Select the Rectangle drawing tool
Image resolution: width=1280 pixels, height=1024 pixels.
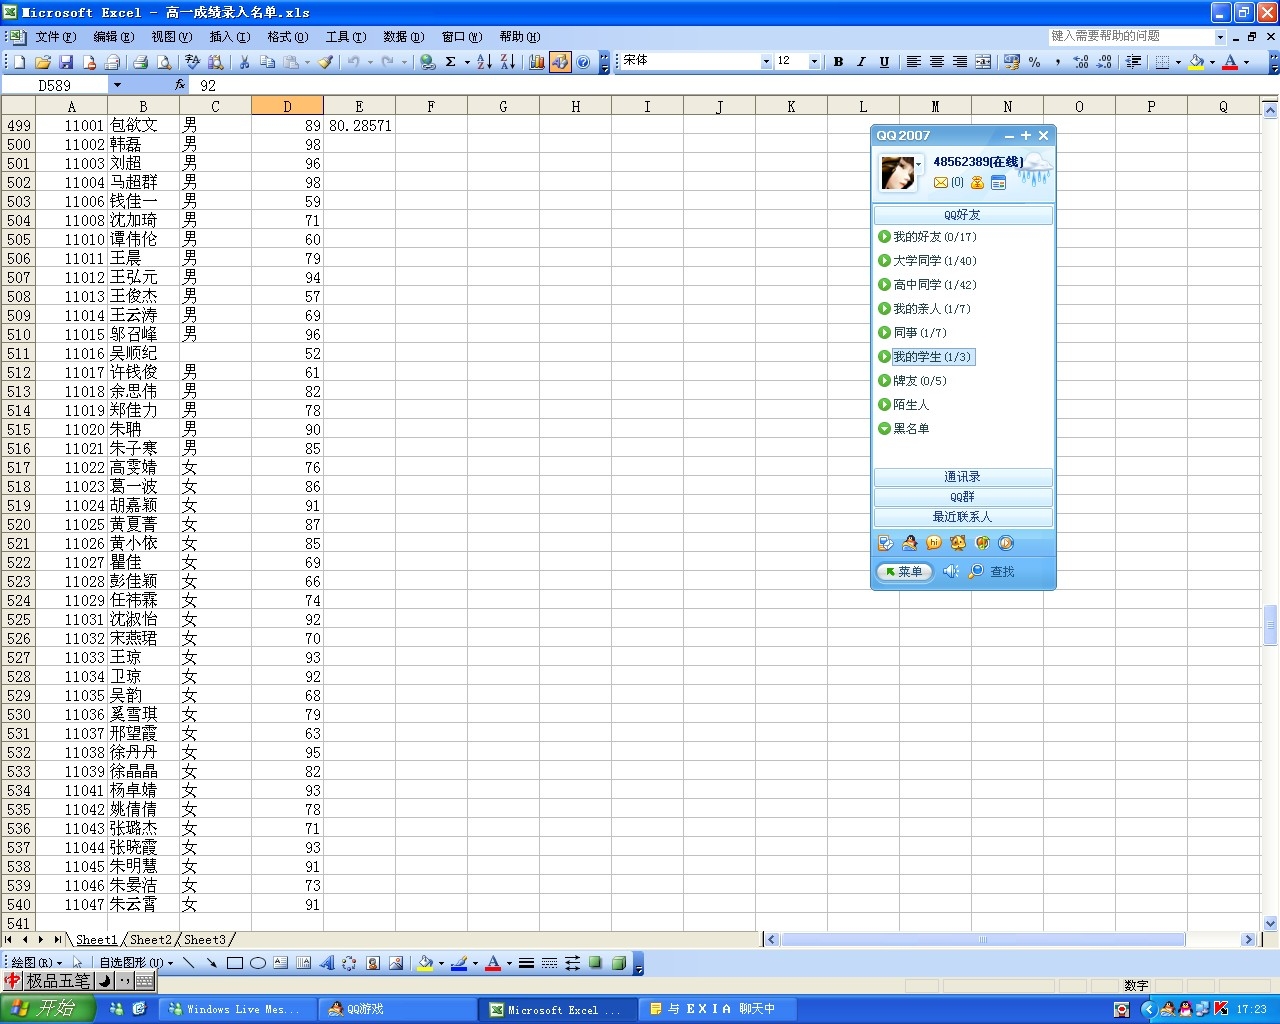(235, 963)
